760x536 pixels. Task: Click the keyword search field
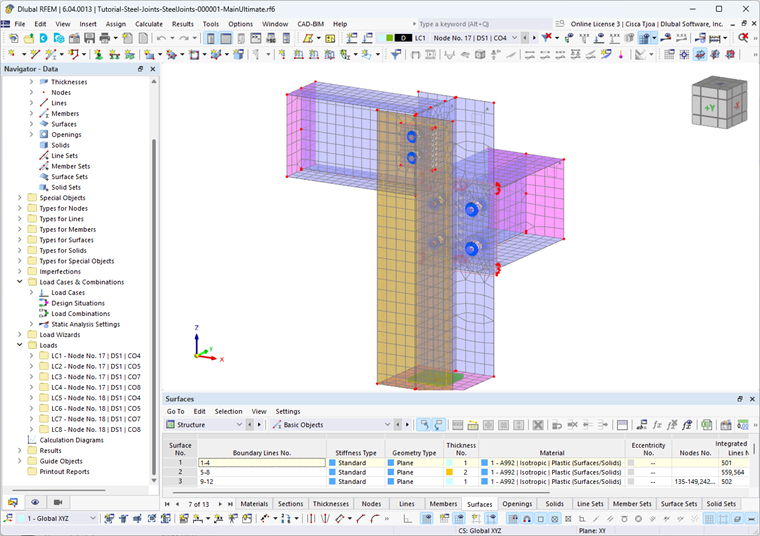485,24
